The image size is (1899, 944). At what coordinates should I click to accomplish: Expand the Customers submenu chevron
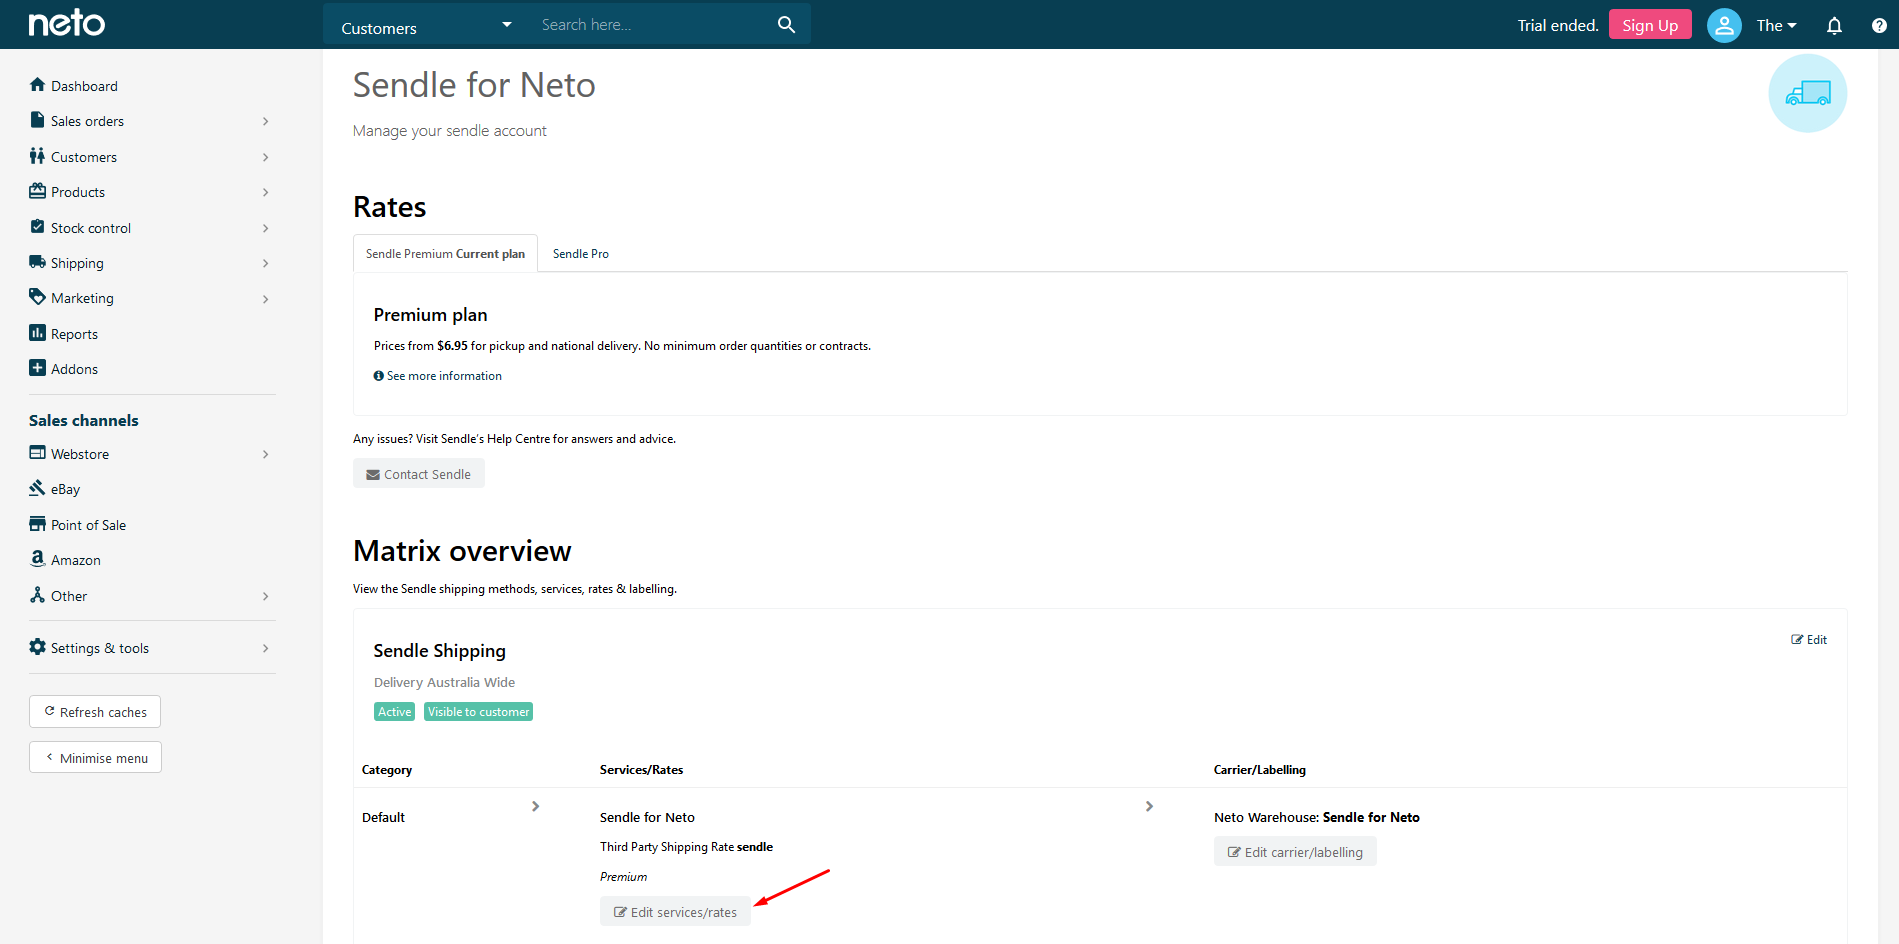(x=265, y=157)
